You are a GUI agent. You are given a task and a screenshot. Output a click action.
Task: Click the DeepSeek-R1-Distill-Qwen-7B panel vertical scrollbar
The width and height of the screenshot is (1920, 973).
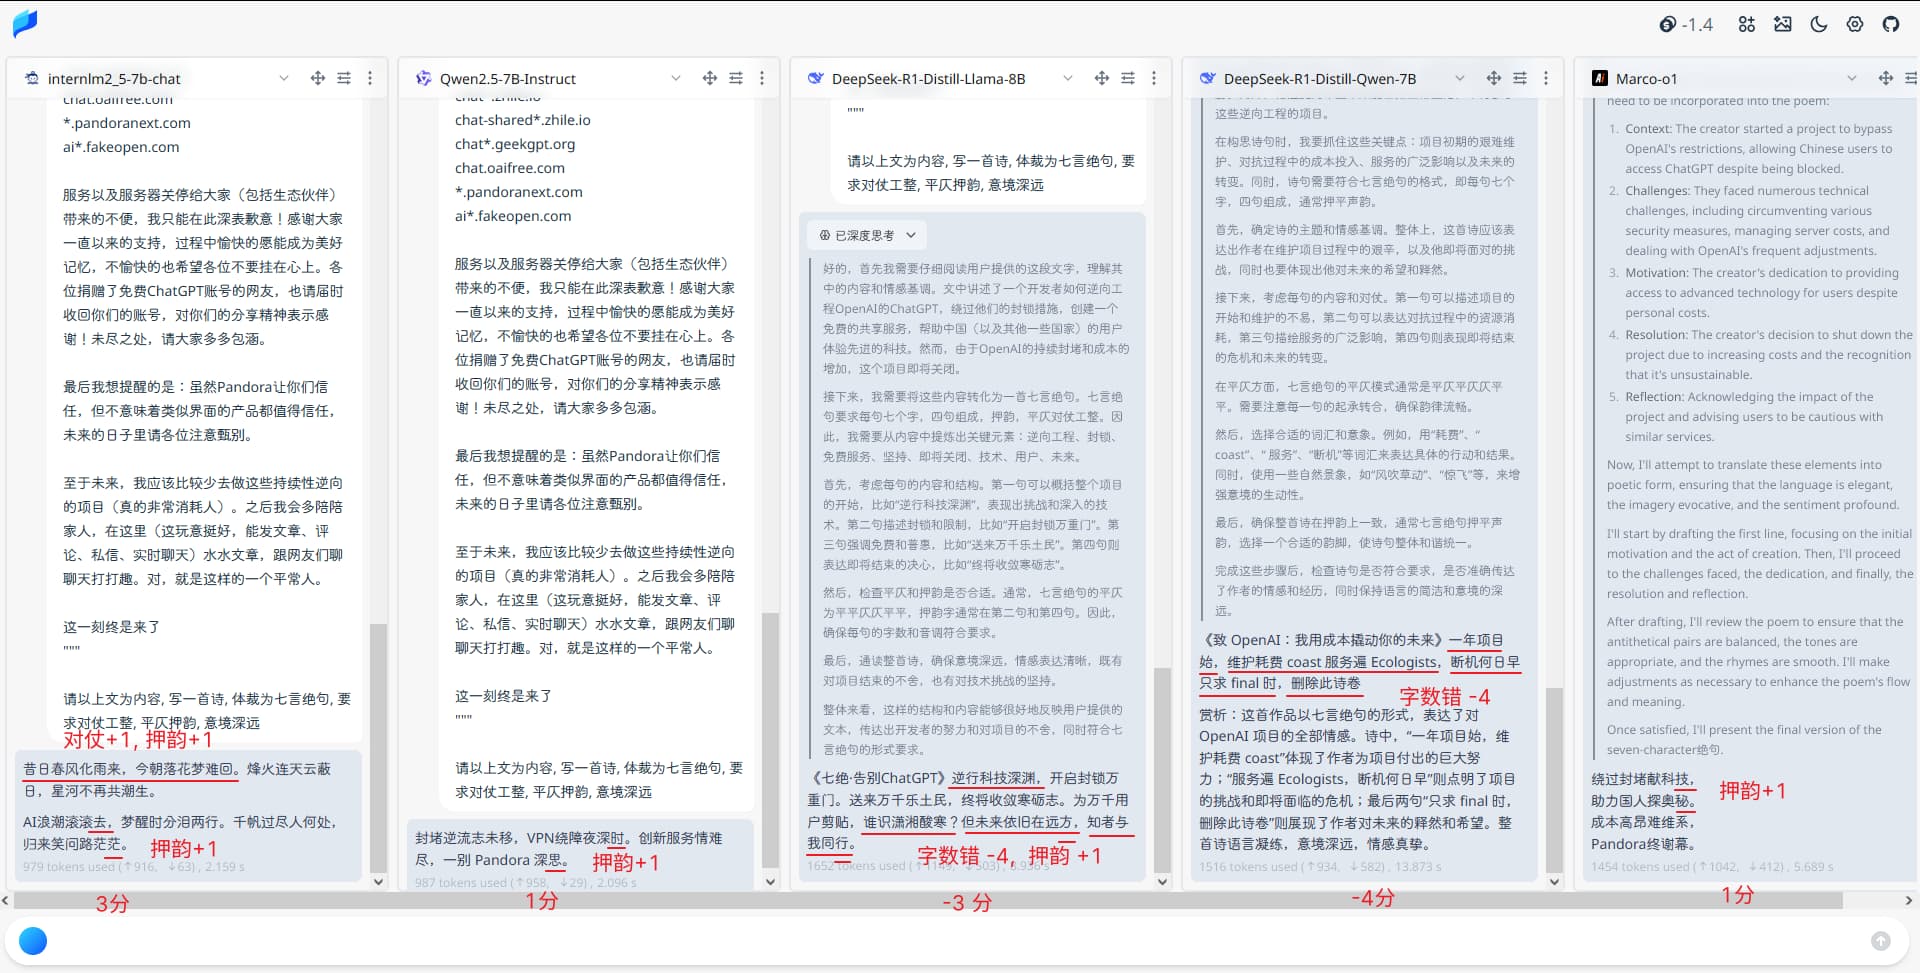1554,780
